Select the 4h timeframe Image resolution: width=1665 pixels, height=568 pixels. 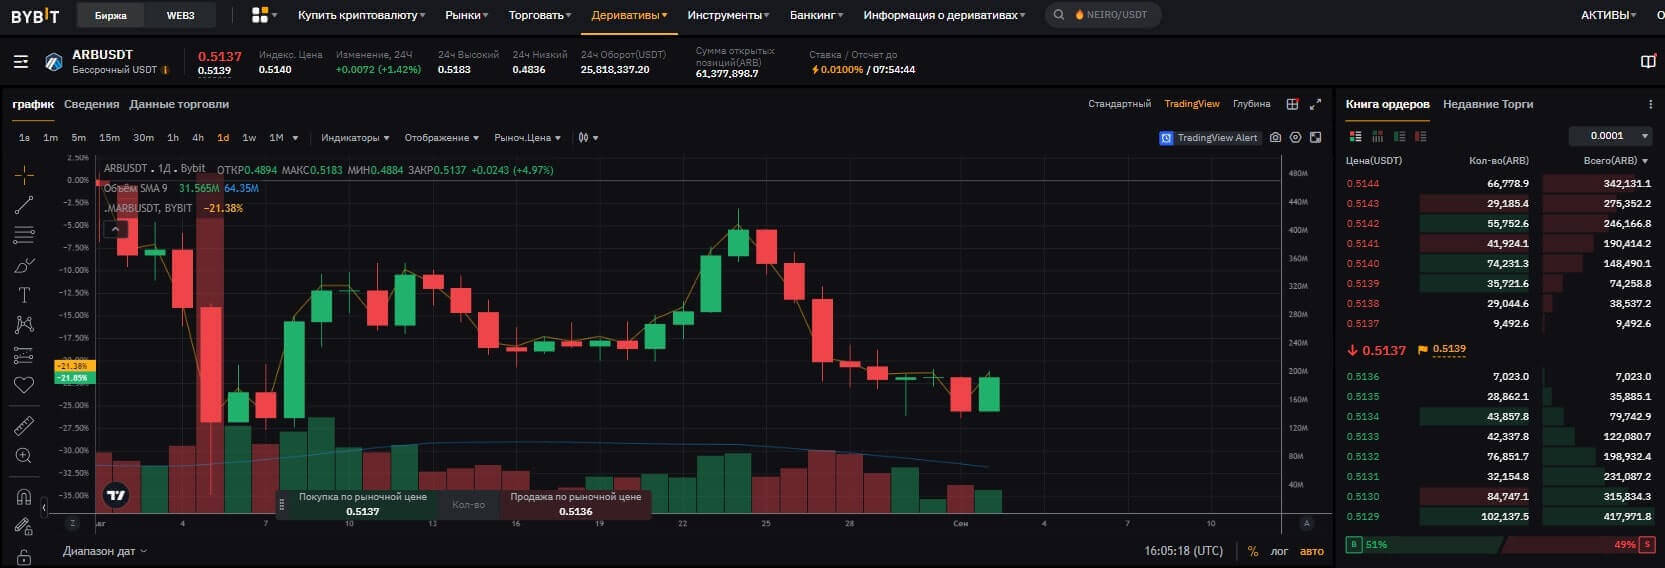pyautogui.click(x=198, y=138)
